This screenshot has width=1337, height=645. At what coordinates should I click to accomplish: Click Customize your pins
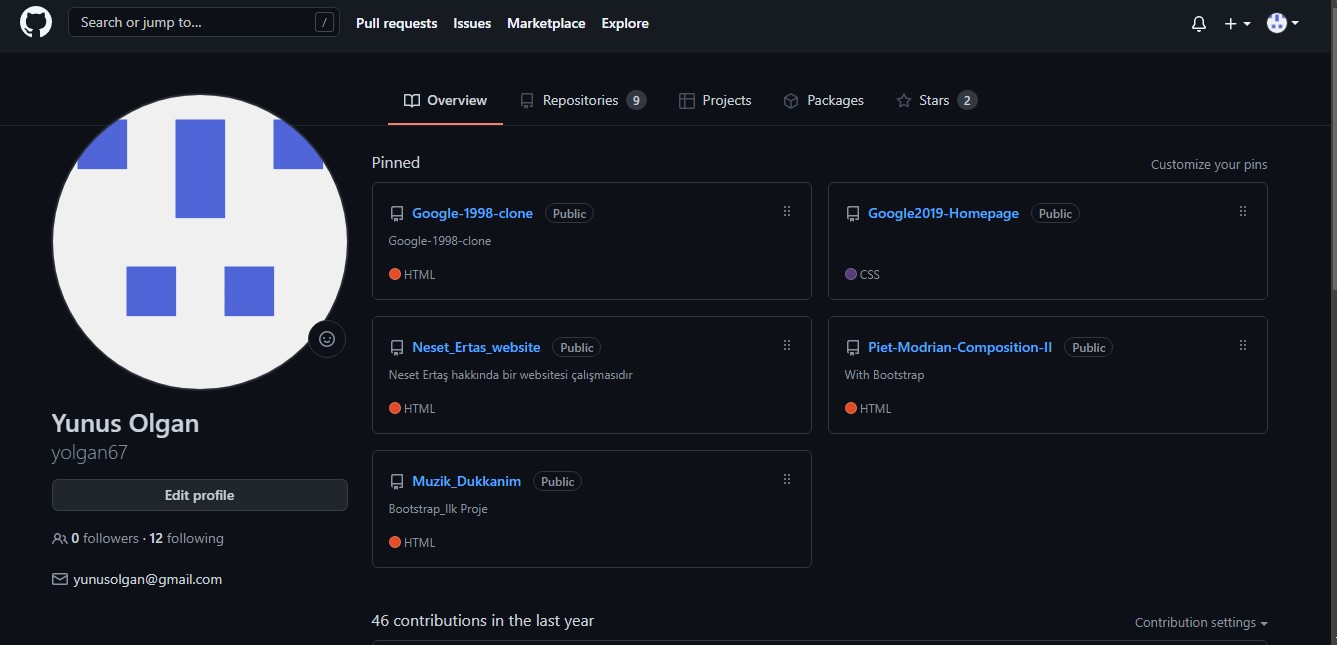[1209, 164]
